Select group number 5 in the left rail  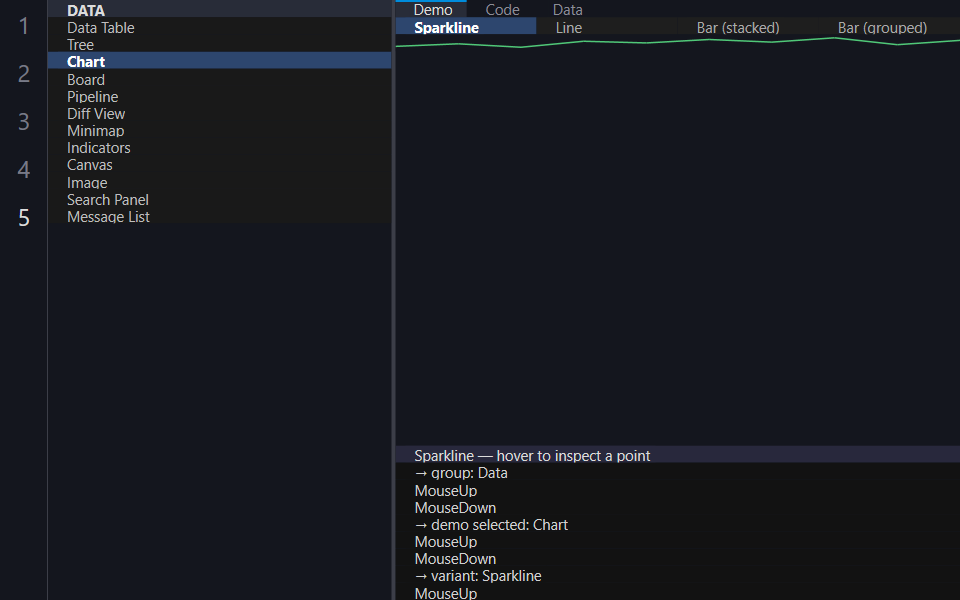(24, 217)
